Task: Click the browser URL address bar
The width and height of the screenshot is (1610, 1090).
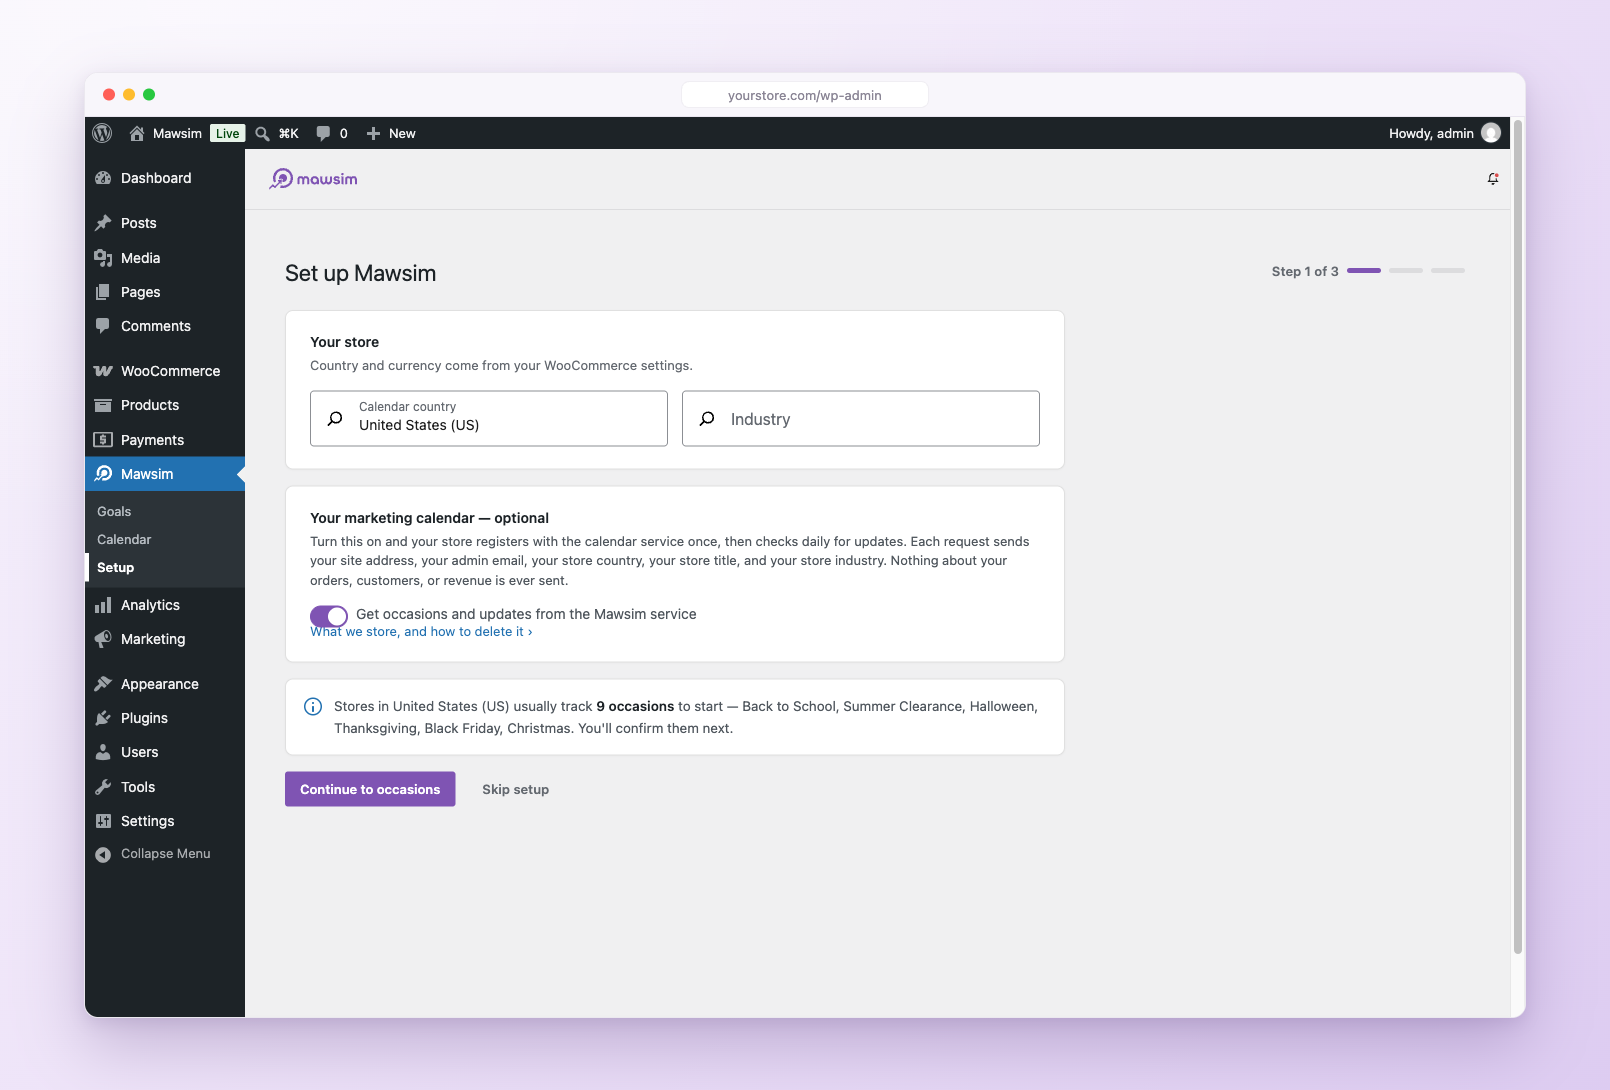Action: 805,95
